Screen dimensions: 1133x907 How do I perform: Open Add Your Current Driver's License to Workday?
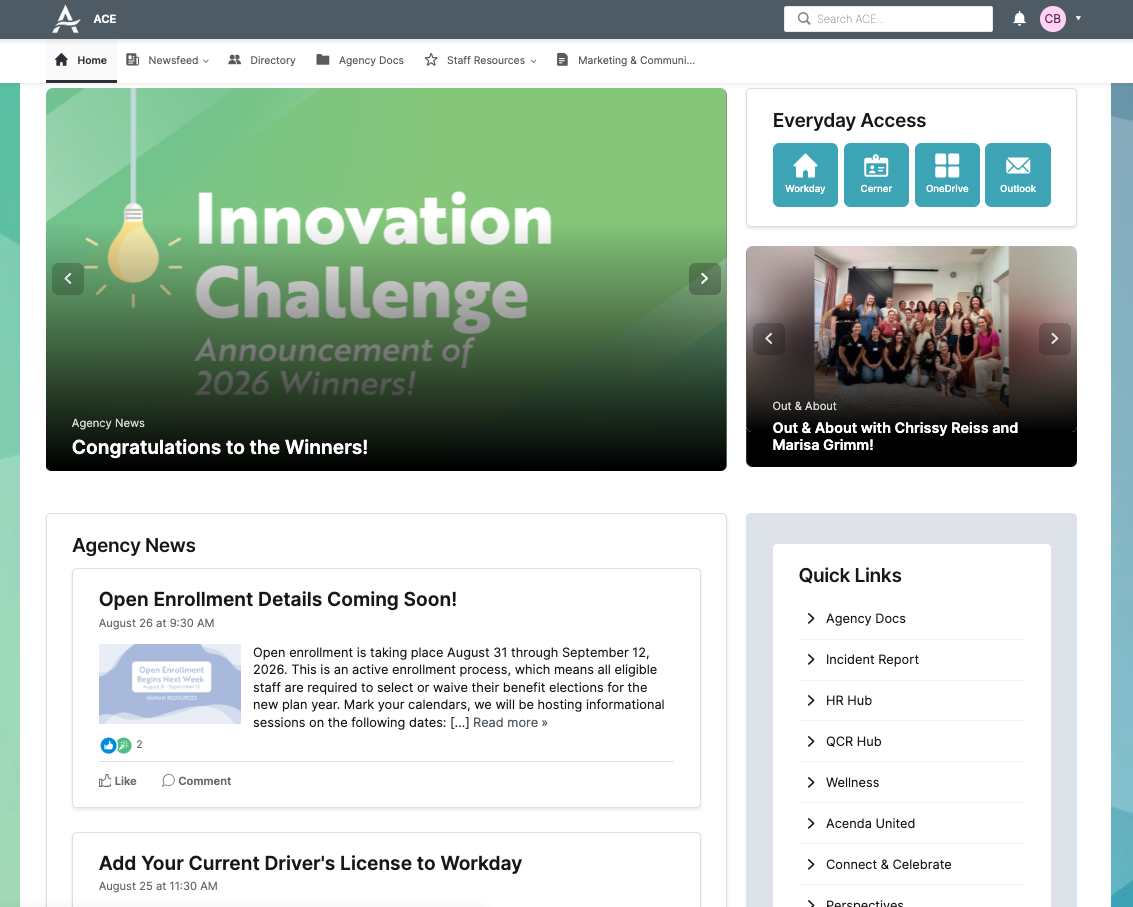pyautogui.click(x=310, y=863)
